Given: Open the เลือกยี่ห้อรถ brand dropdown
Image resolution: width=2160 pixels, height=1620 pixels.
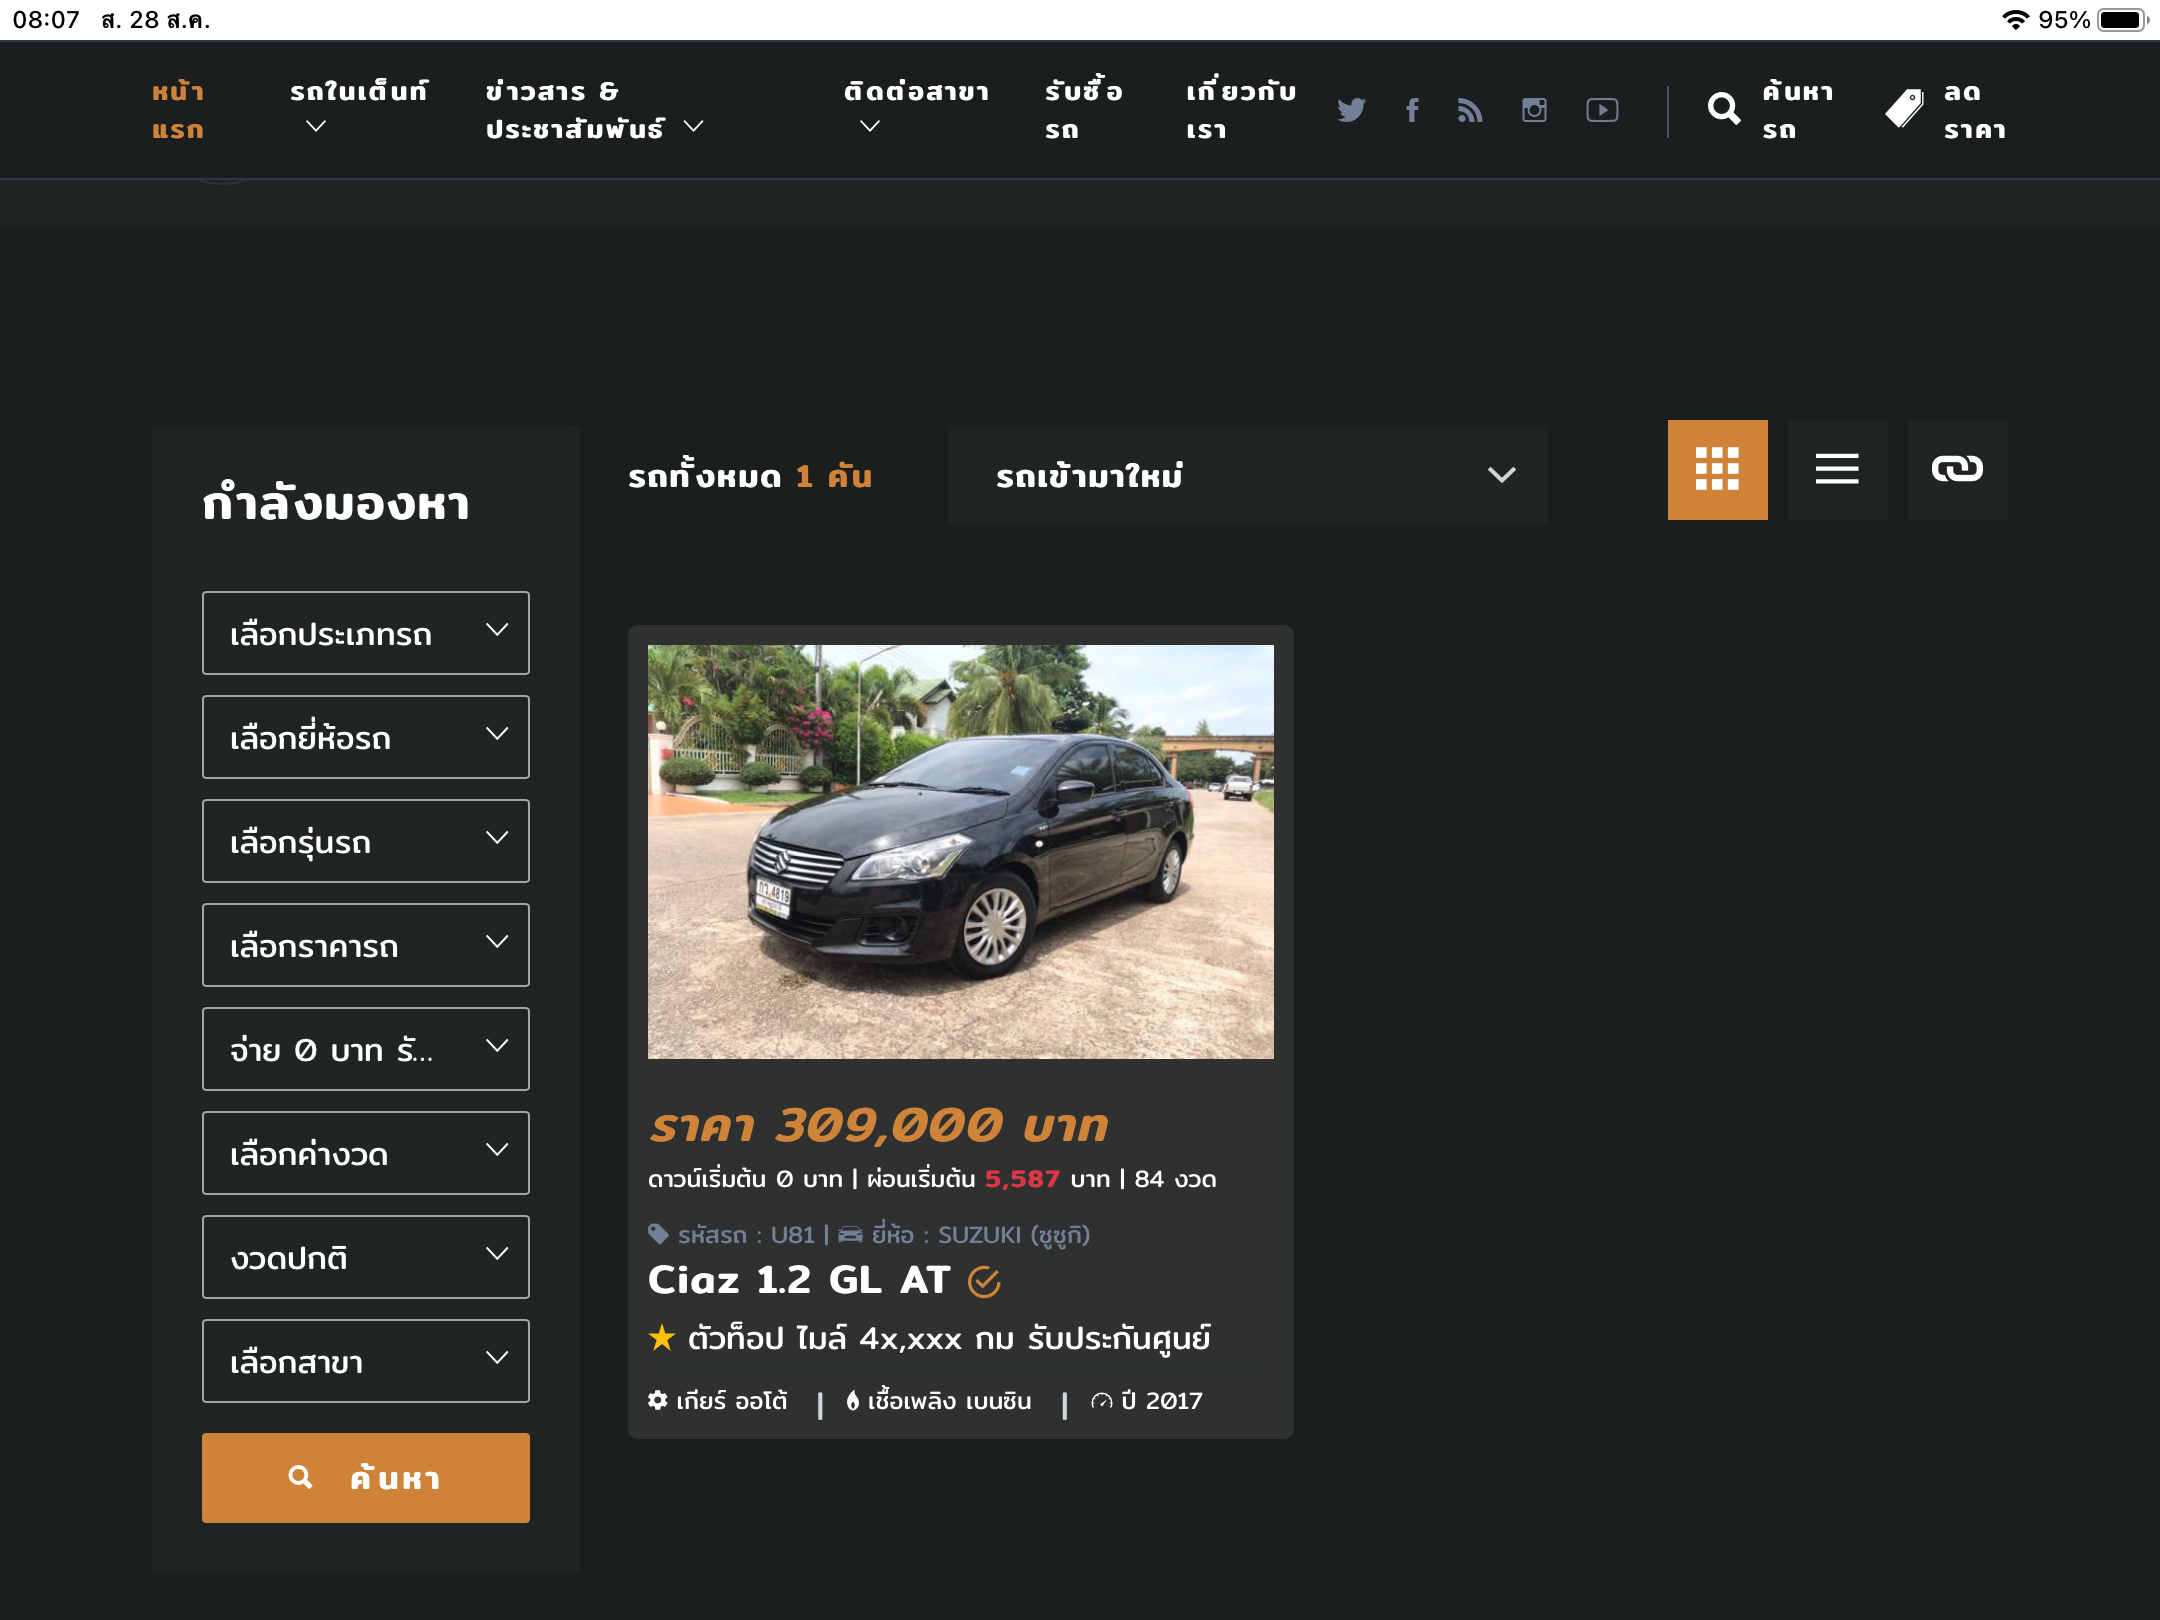Looking at the screenshot, I should (x=365, y=737).
